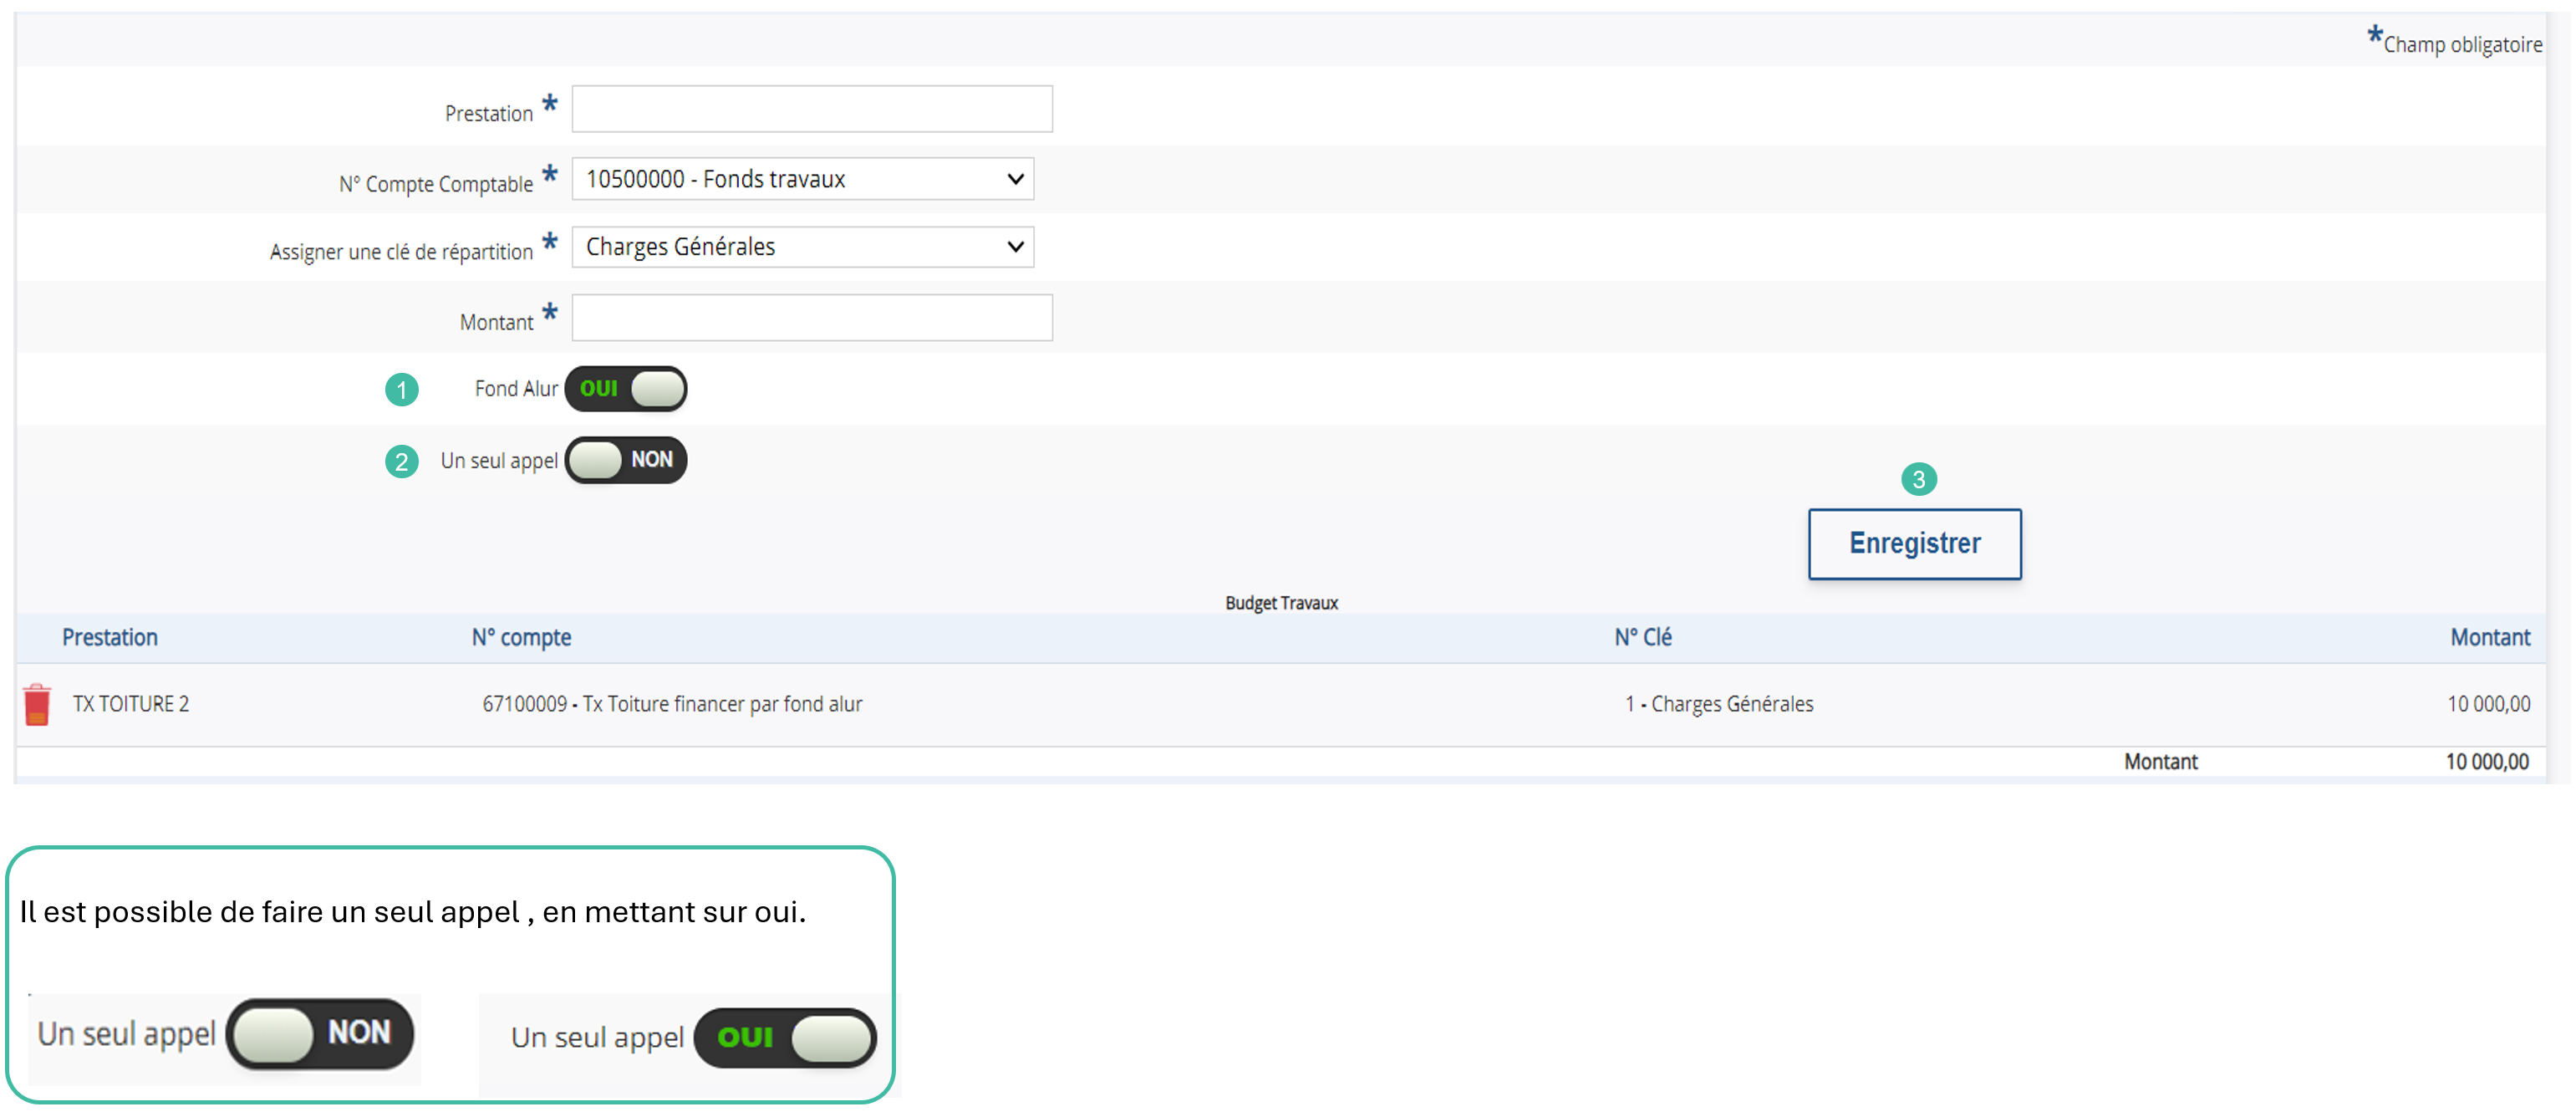Click the 10 000,00 amount in TX TOITURE row

pyautogui.click(x=2488, y=704)
